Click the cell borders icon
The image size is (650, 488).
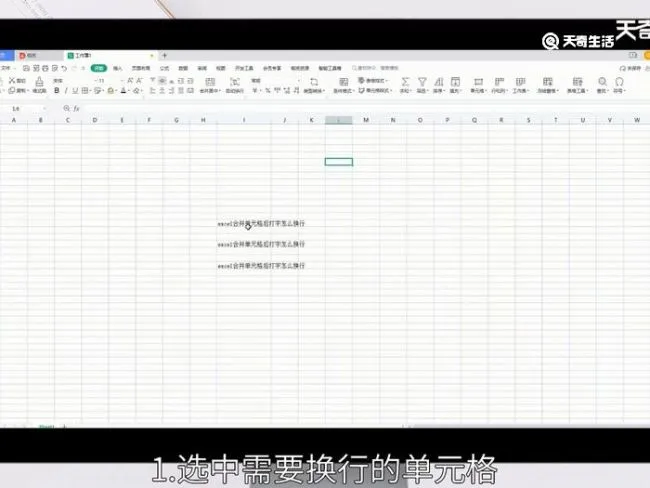85,90
